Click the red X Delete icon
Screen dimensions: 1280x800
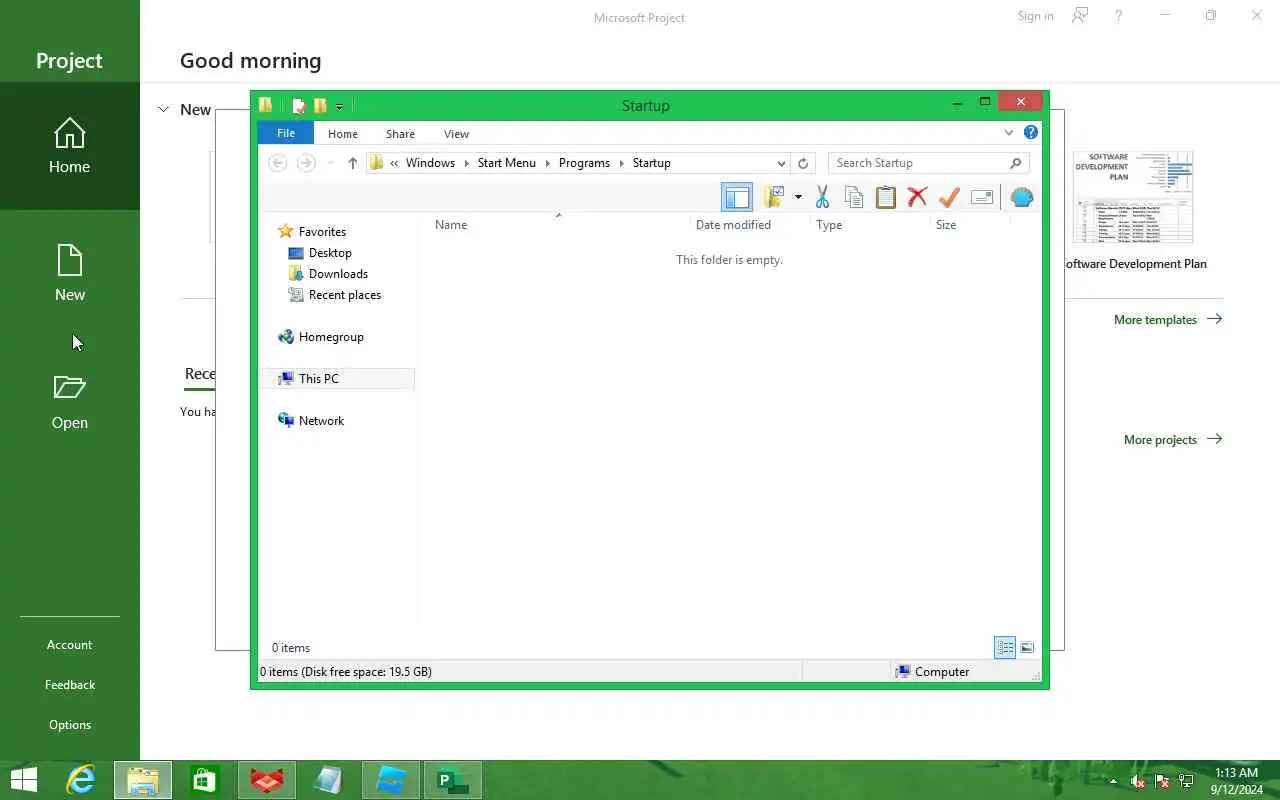pos(917,197)
